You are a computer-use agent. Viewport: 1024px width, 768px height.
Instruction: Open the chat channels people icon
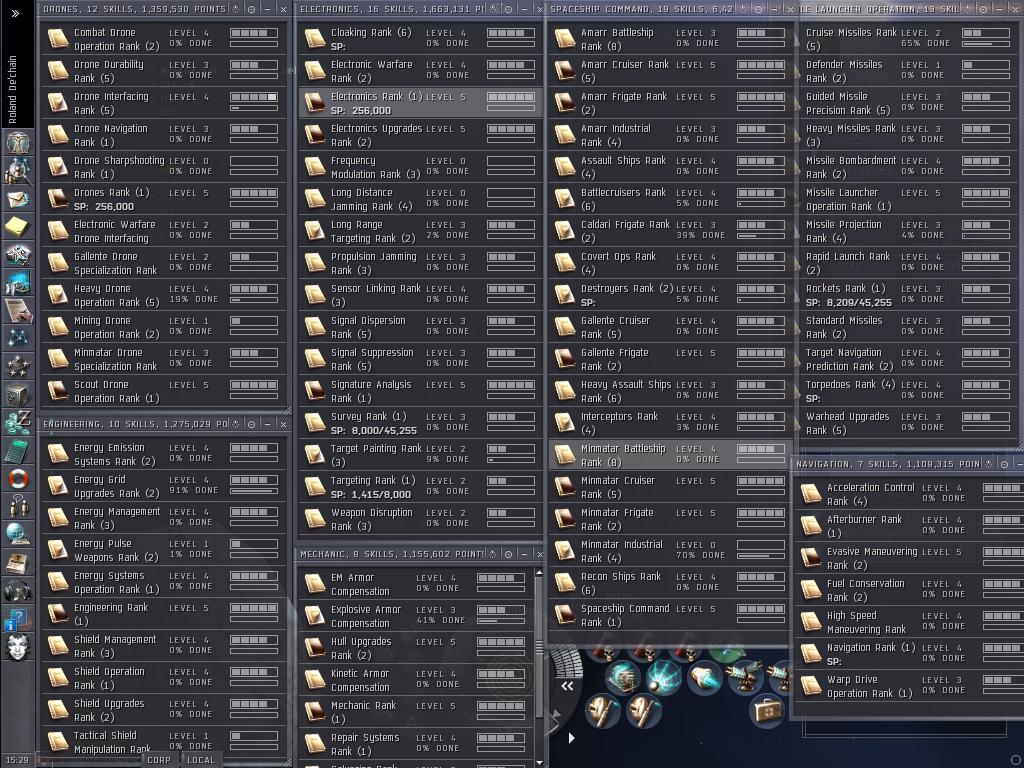[x=18, y=507]
